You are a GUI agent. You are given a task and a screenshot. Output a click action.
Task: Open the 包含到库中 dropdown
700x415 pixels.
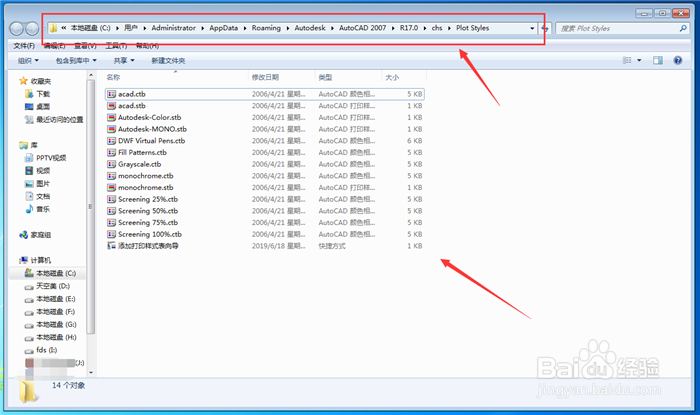(x=76, y=60)
